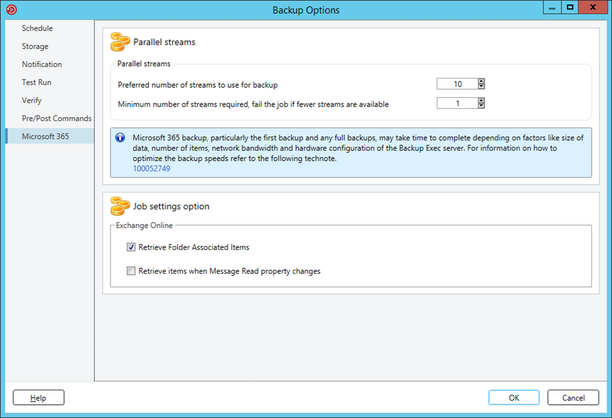Click the Parallel streams coin stack icon
Image resolution: width=612 pixels, height=418 pixels.
pyautogui.click(x=120, y=42)
